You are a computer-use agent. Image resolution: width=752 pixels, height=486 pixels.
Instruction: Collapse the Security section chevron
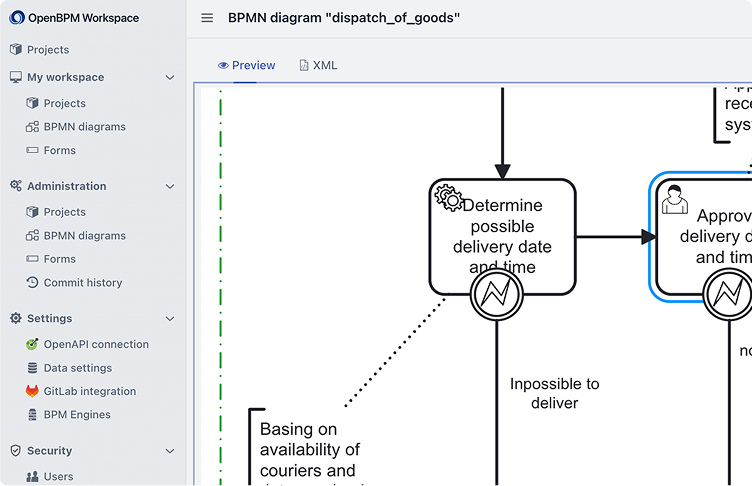click(170, 451)
